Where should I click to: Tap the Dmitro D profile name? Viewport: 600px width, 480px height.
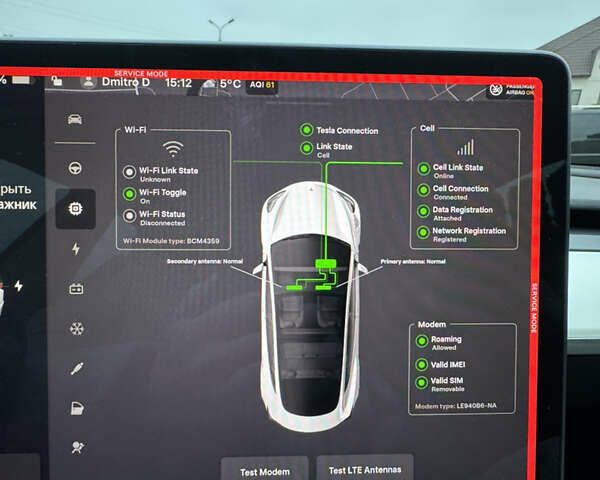(x=126, y=82)
